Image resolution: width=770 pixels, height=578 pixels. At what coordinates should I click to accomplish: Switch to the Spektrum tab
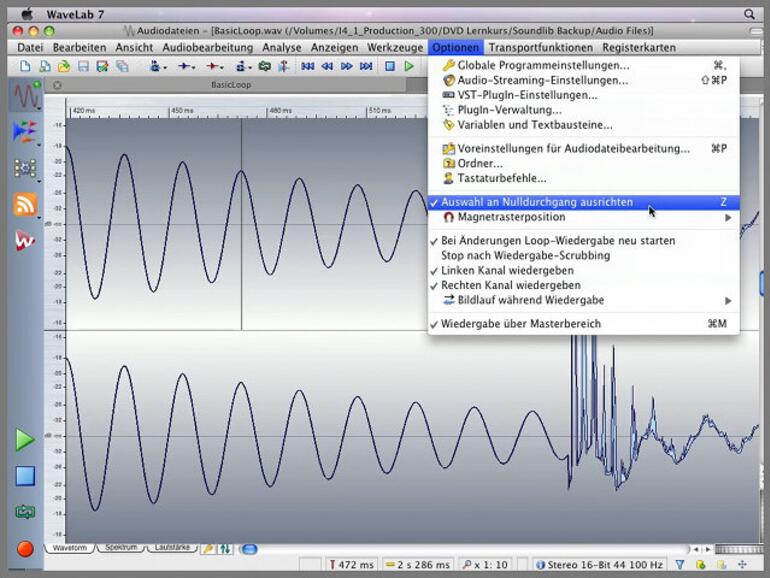[122, 548]
